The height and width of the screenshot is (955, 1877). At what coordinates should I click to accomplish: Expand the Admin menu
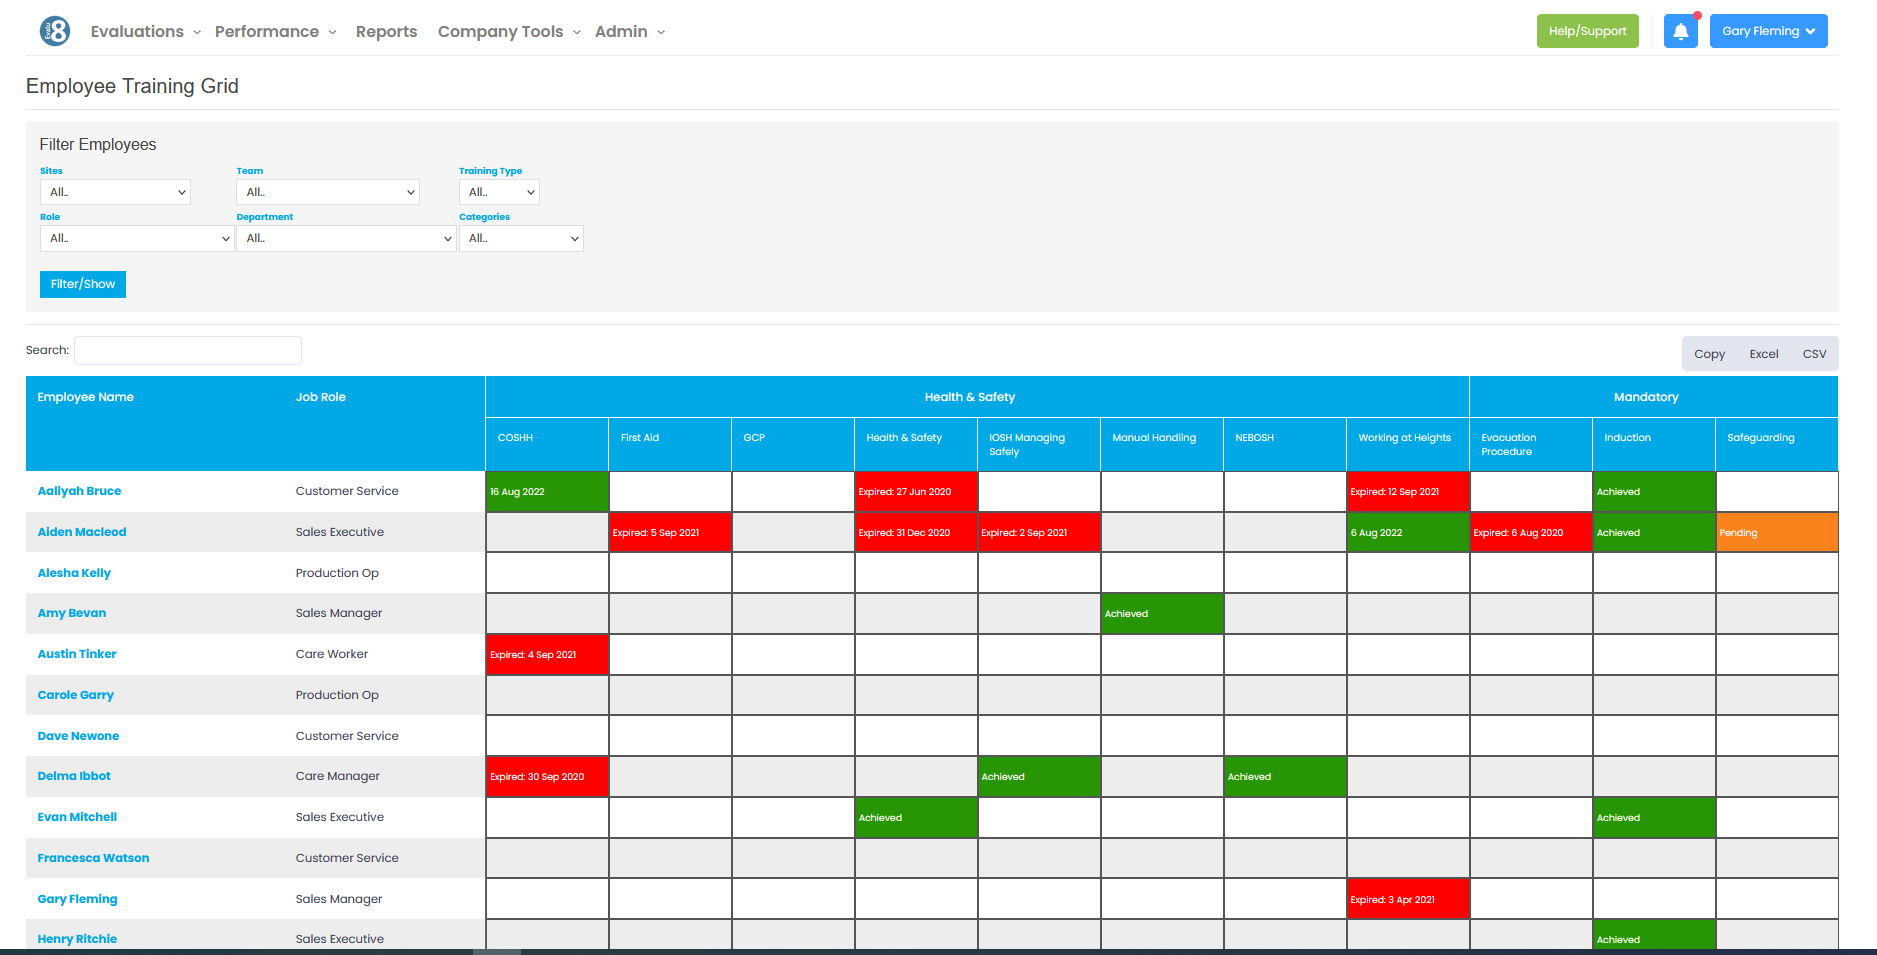click(x=621, y=31)
